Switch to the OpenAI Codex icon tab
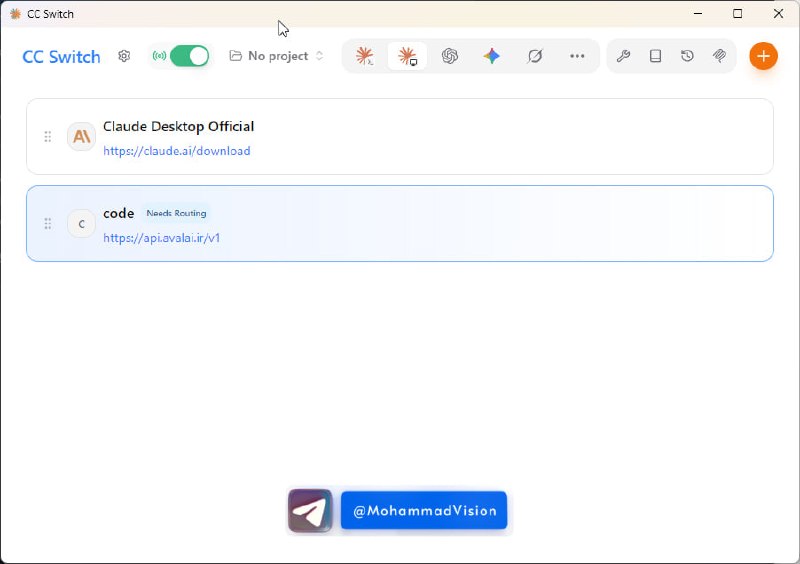800x564 pixels. click(x=449, y=56)
